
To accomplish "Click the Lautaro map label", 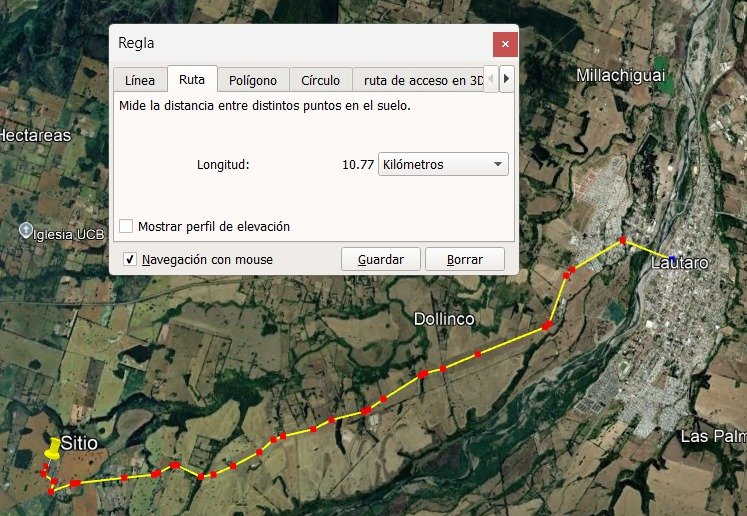I will pyautogui.click(x=680, y=263).
